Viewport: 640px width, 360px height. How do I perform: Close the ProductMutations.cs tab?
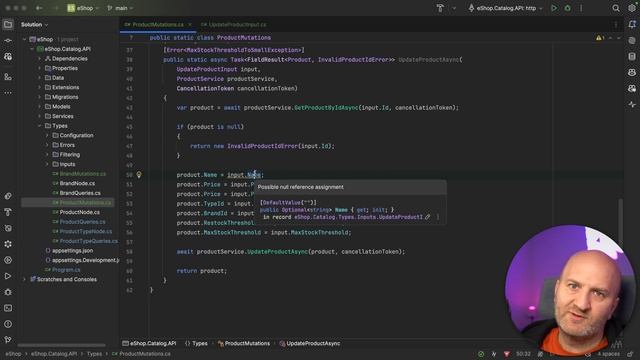pos(190,24)
